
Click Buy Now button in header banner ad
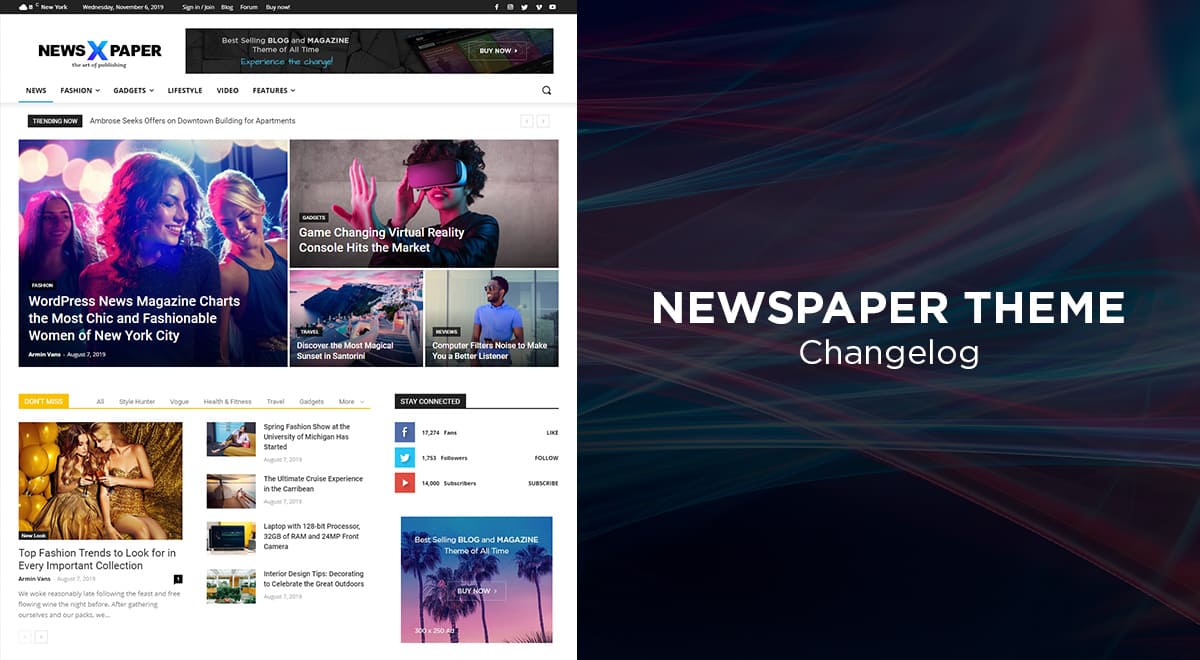pyautogui.click(x=498, y=50)
